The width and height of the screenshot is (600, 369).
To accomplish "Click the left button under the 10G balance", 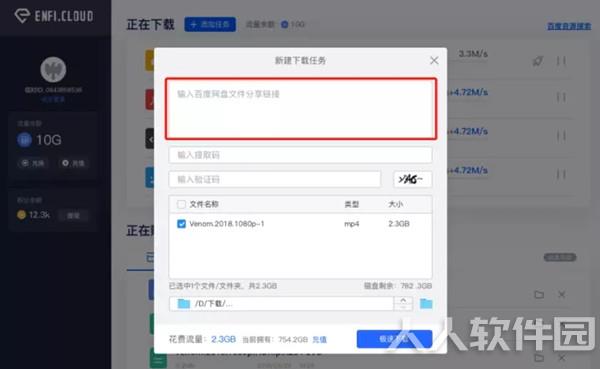I will pos(33,163).
